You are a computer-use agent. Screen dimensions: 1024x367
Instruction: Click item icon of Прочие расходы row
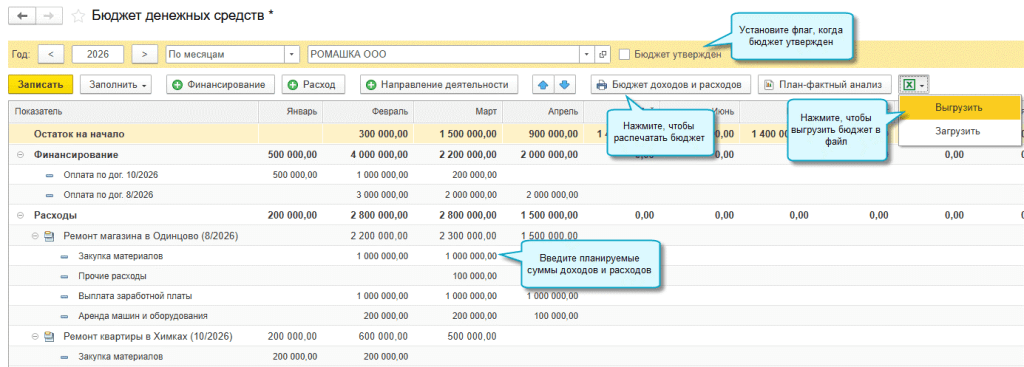(65, 277)
